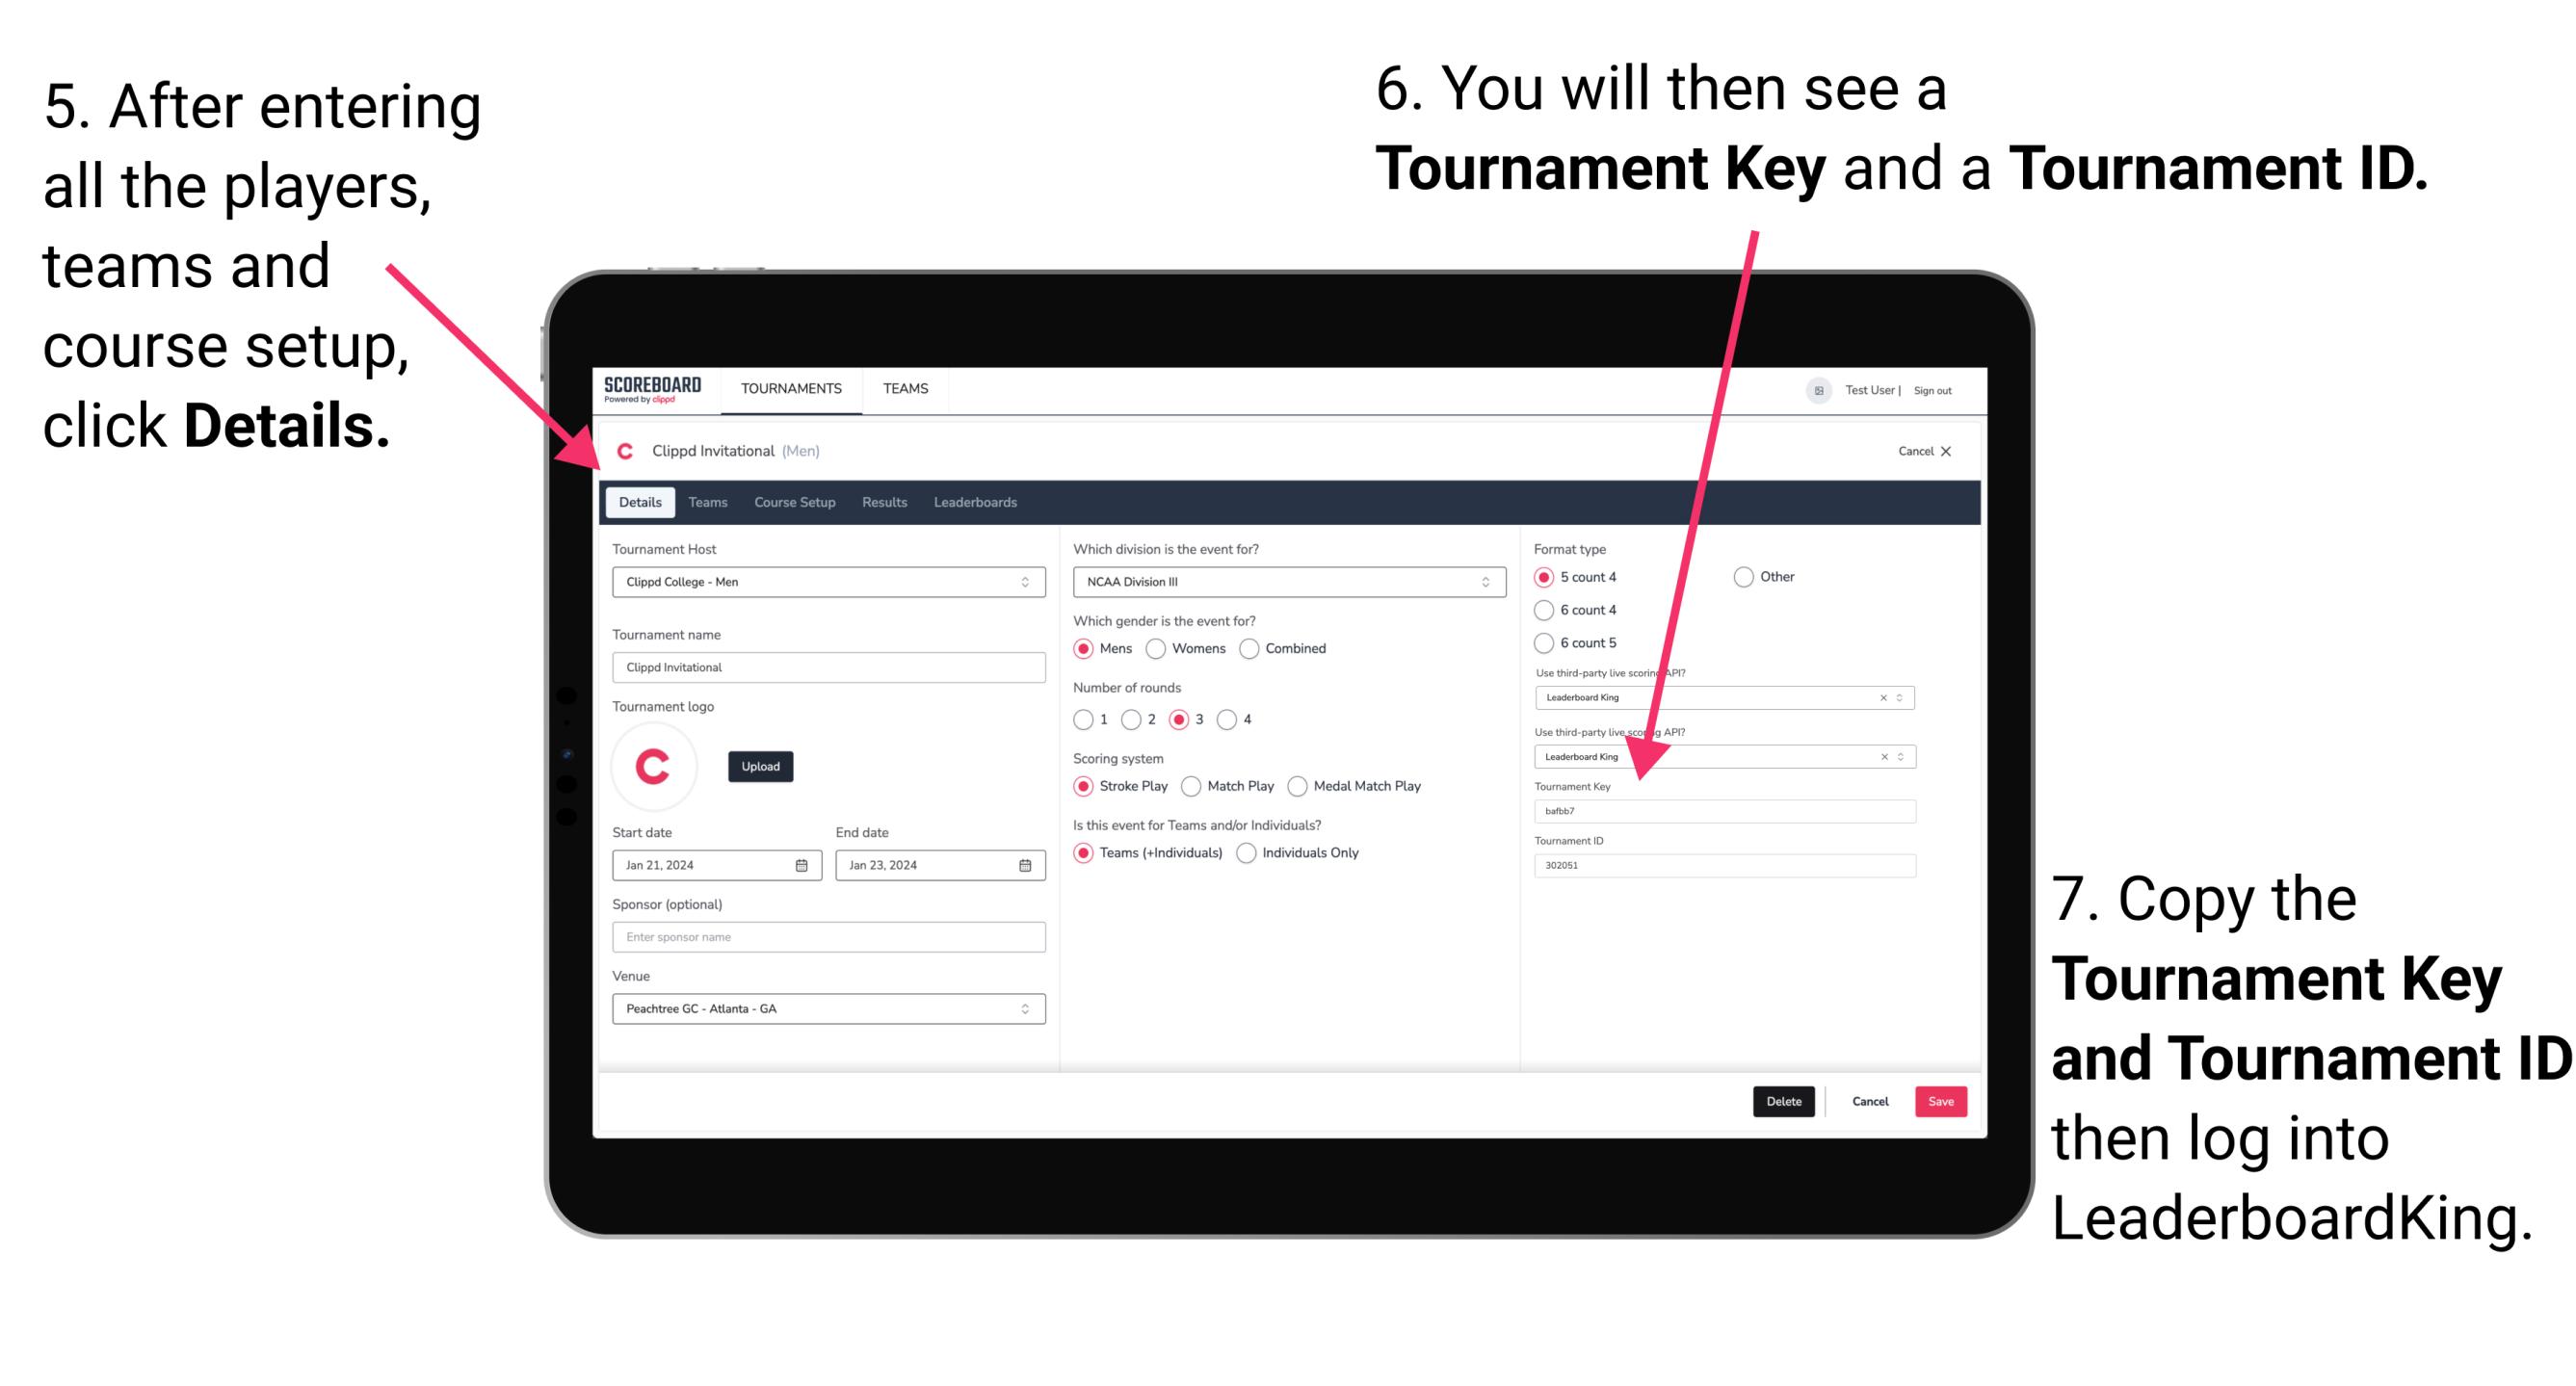Click the Delete button
Viewport: 2576px width, 1386px height.
pyautogui.click(x=1782, y=1101)
